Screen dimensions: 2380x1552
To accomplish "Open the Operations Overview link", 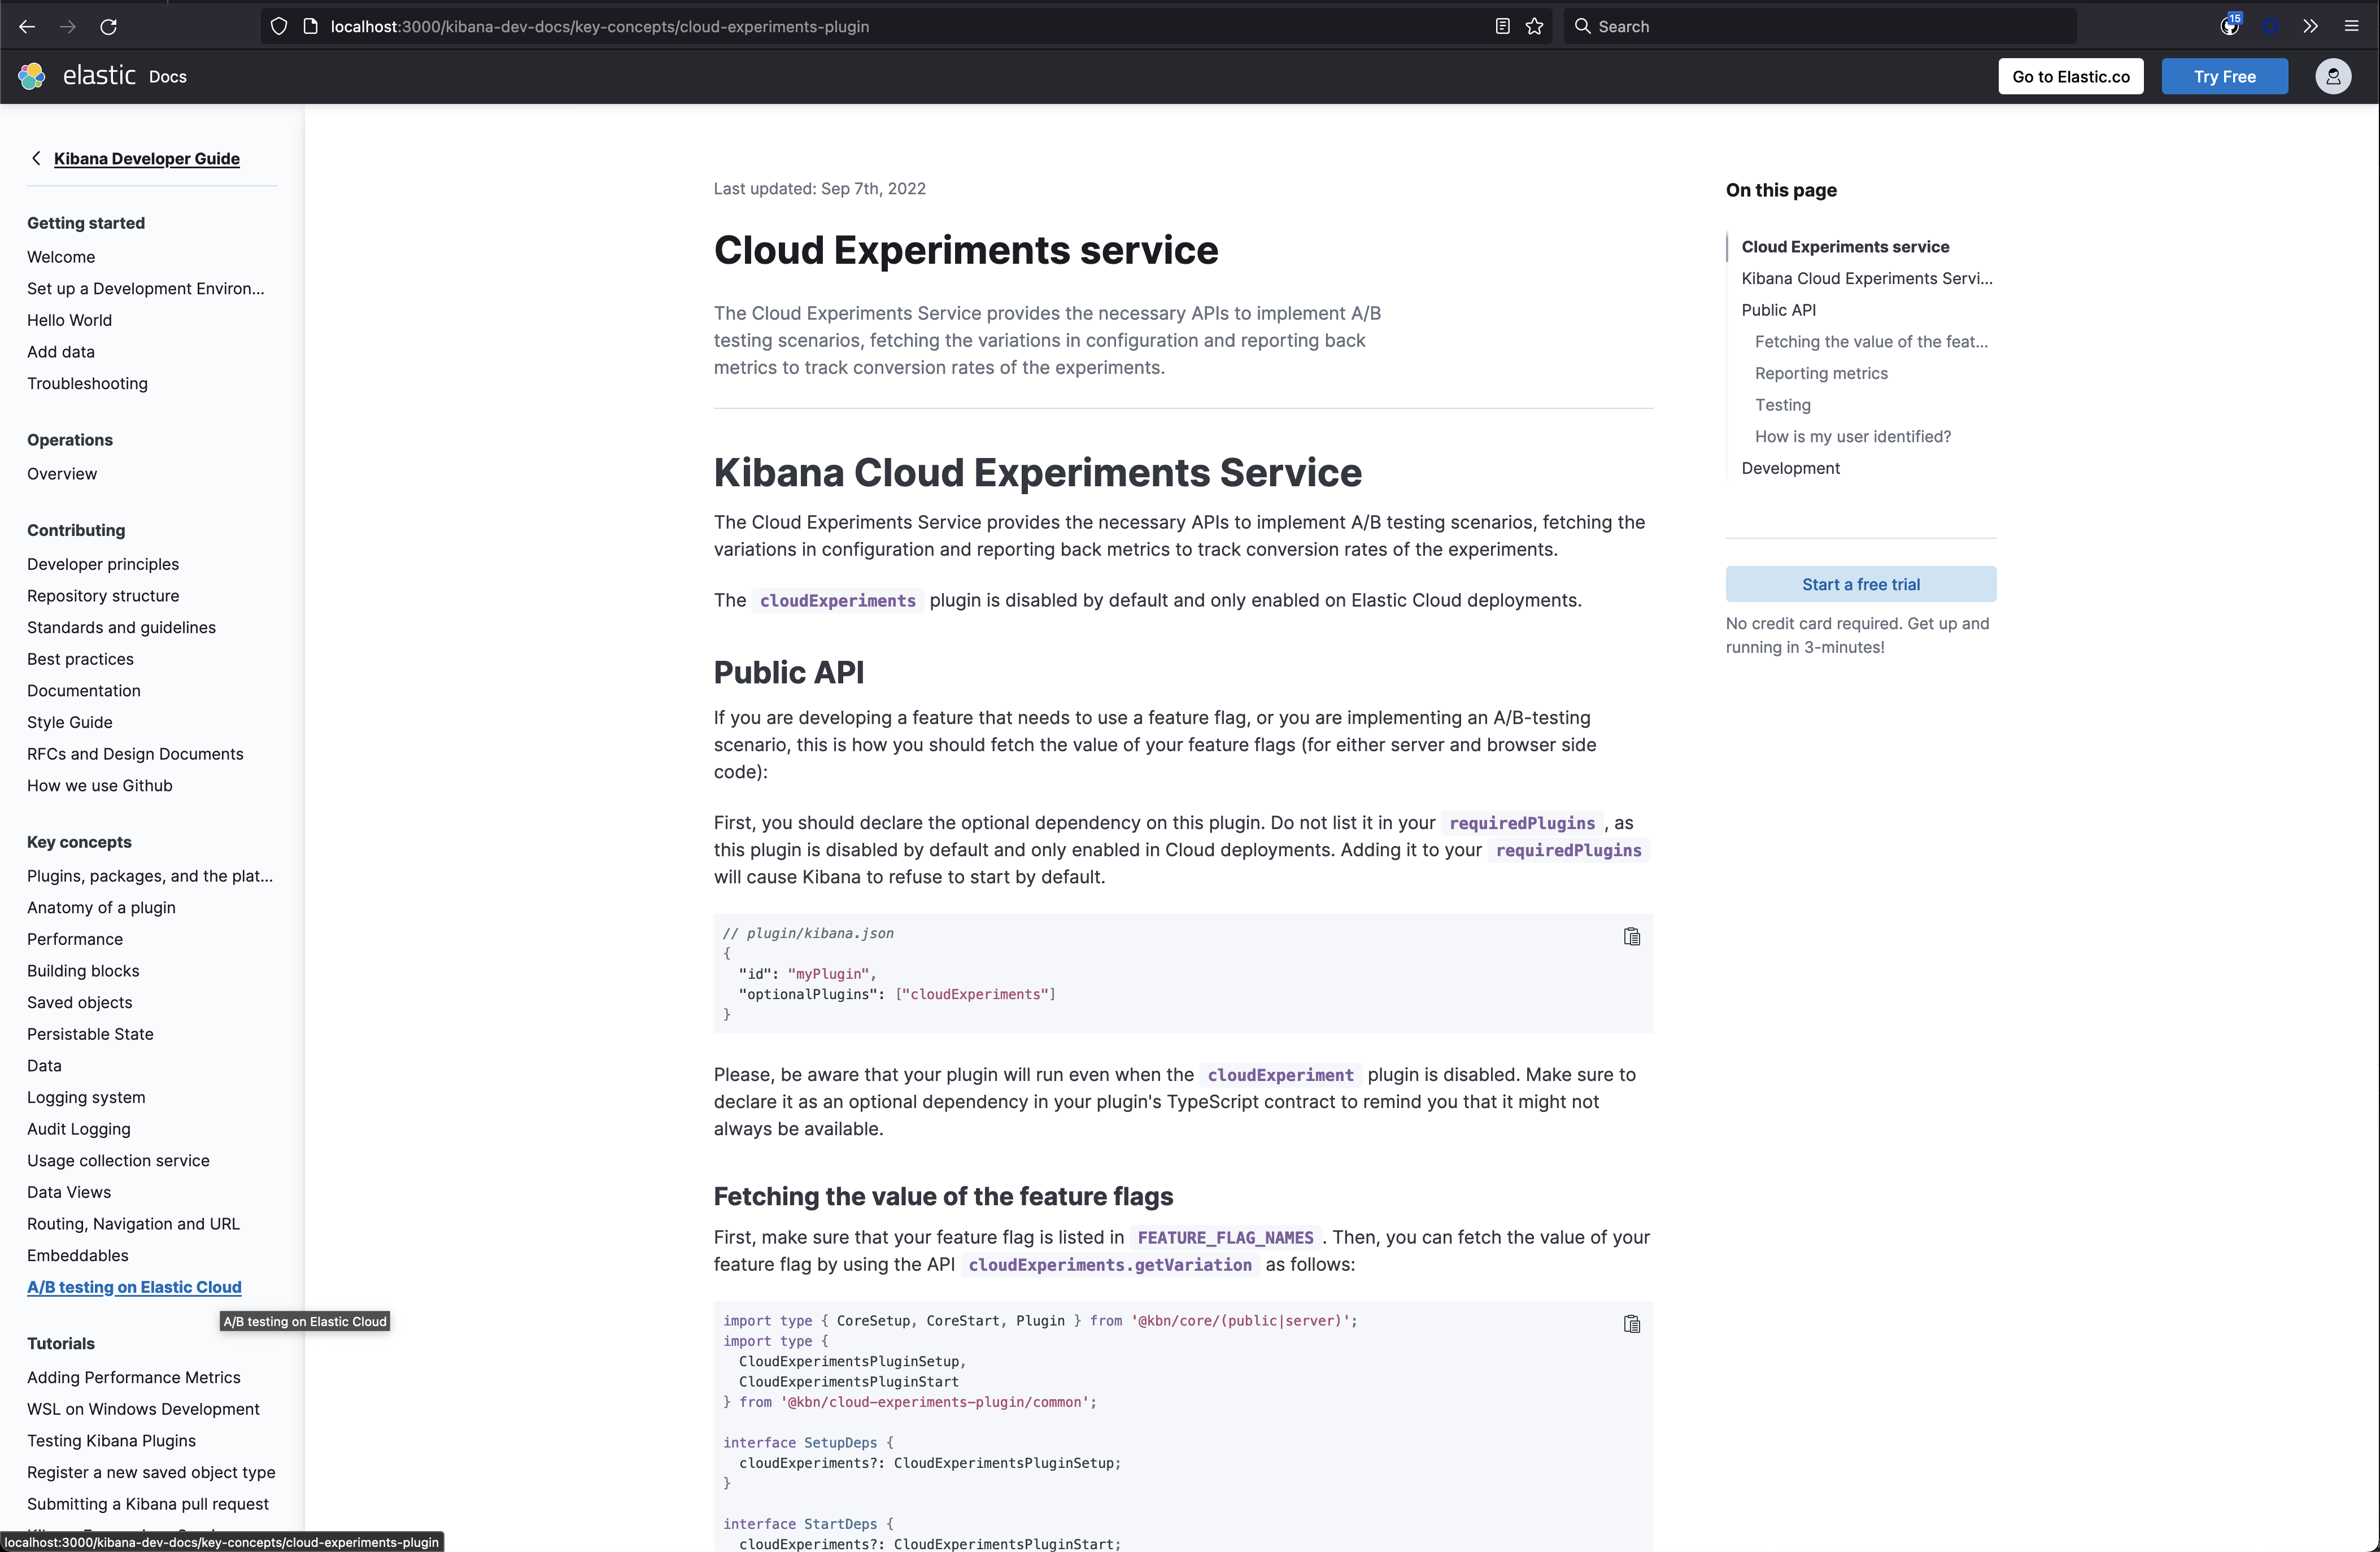I will pyautogui.click(x=62, y=474).
